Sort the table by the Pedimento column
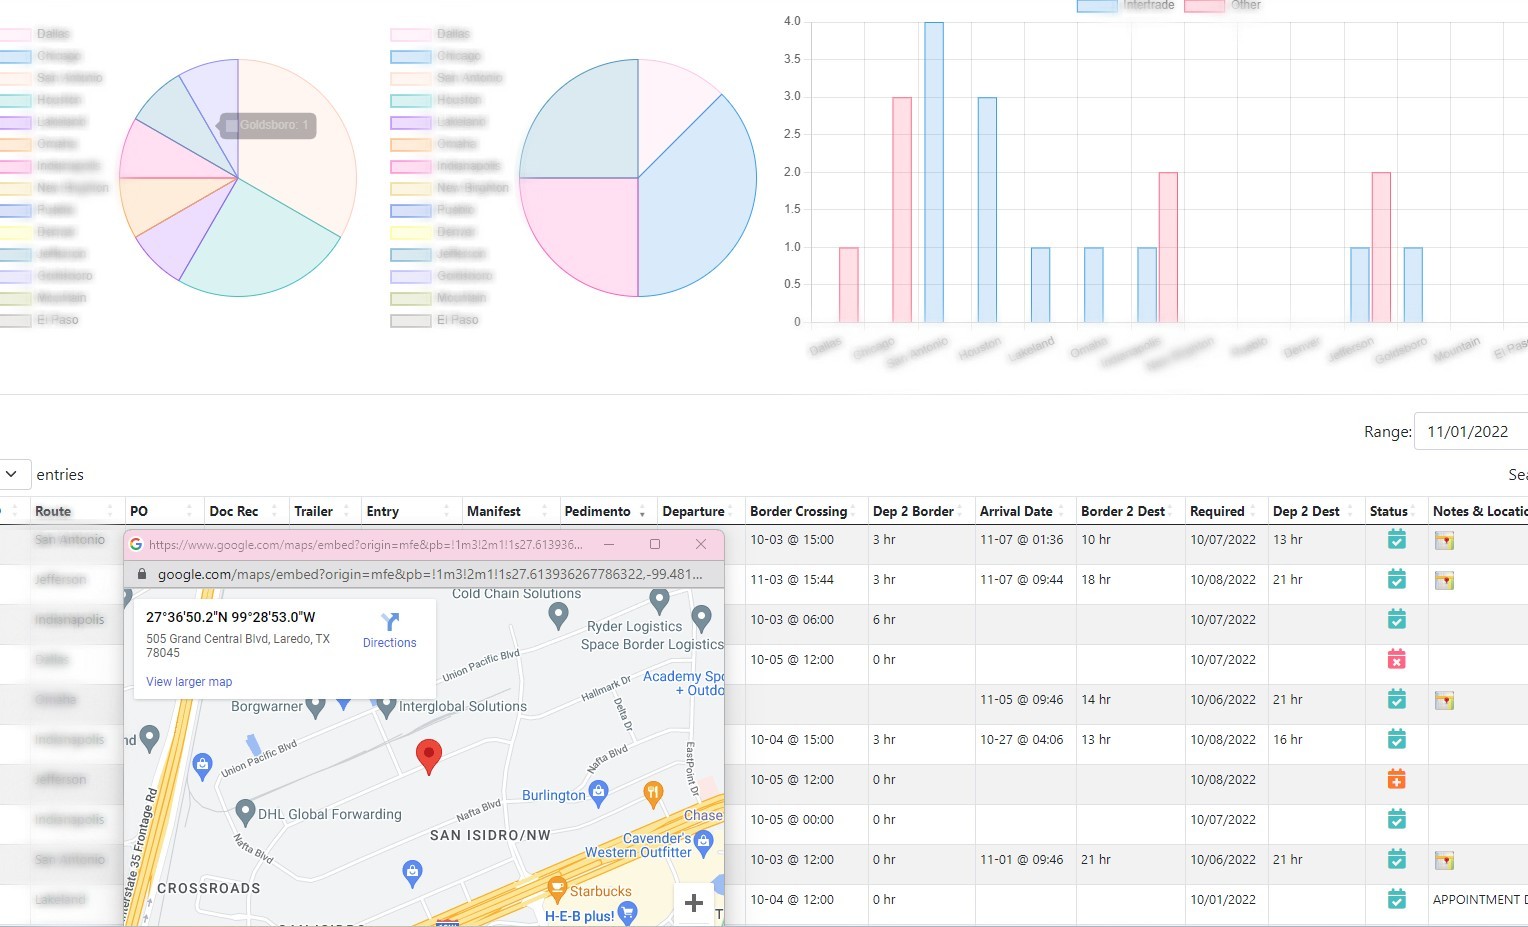Image resolution: width=1528 pixels, height=927 pixels. coord(597,511)
